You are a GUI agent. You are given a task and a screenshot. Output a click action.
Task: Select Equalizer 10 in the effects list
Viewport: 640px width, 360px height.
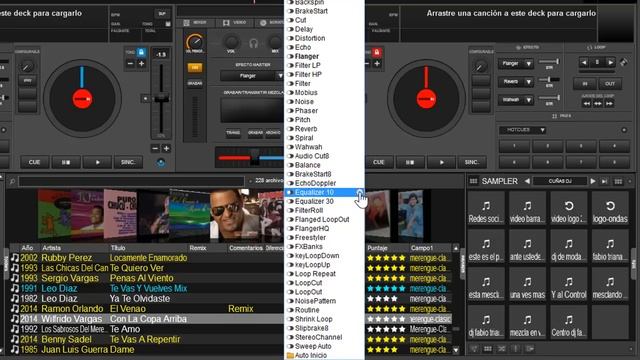324,192
